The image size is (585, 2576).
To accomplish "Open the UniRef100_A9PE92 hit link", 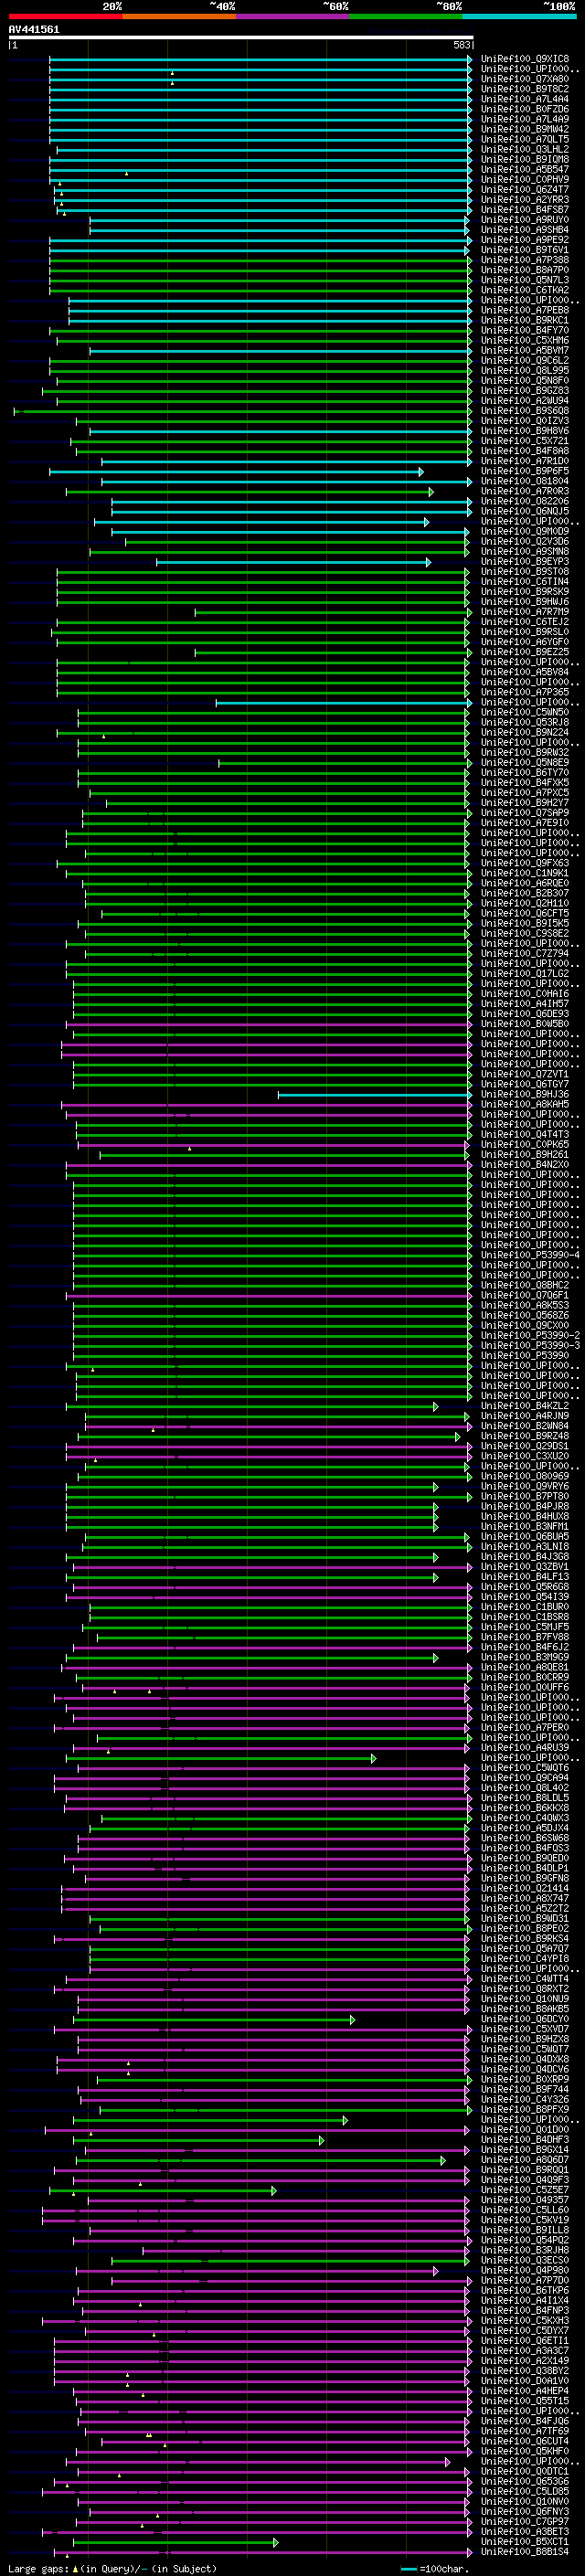I will click(525, 240).
